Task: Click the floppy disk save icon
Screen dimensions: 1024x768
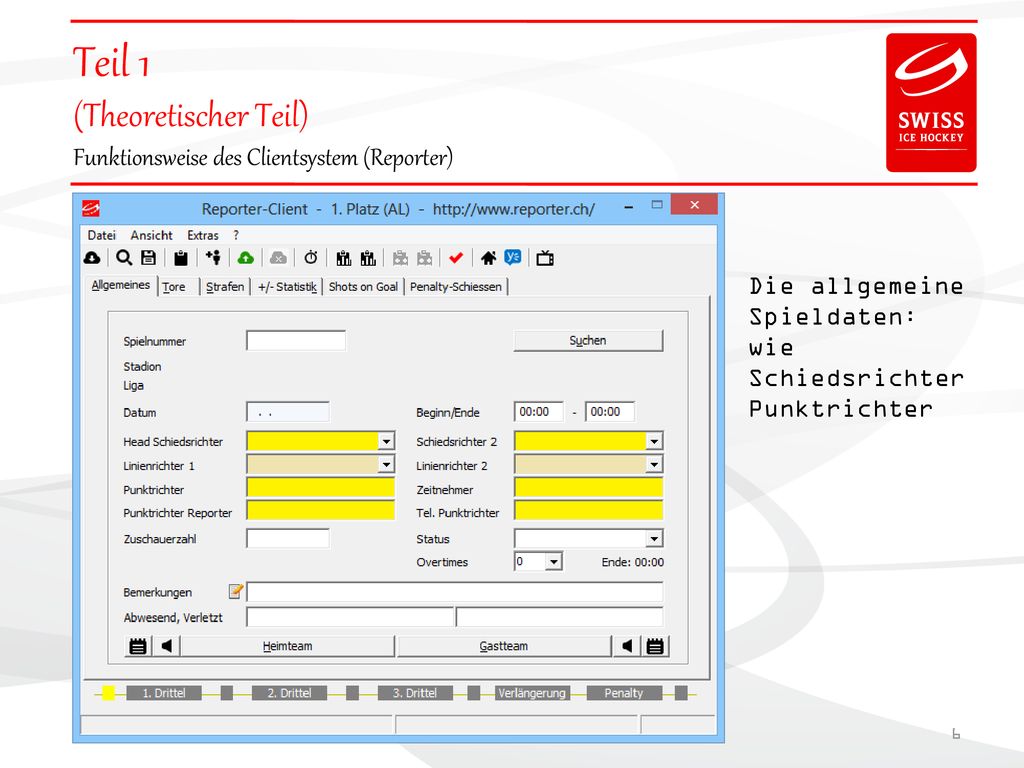Action: (149, 258)
